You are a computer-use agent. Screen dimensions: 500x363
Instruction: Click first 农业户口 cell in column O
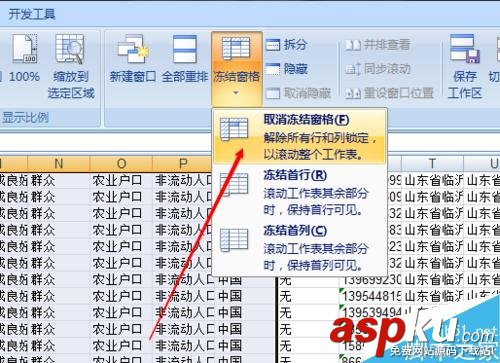coord(121,181)
